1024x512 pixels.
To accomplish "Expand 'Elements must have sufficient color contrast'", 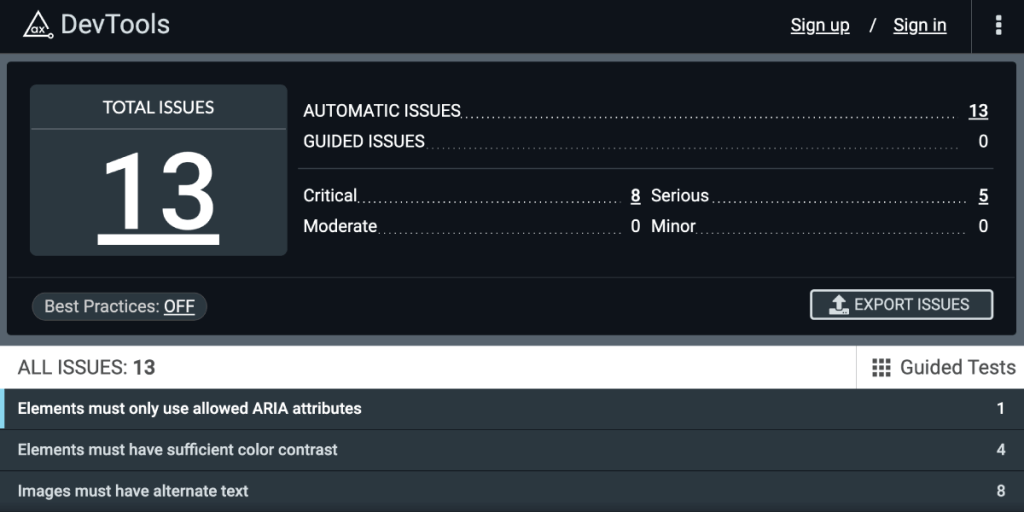I will tap(512, 450).
